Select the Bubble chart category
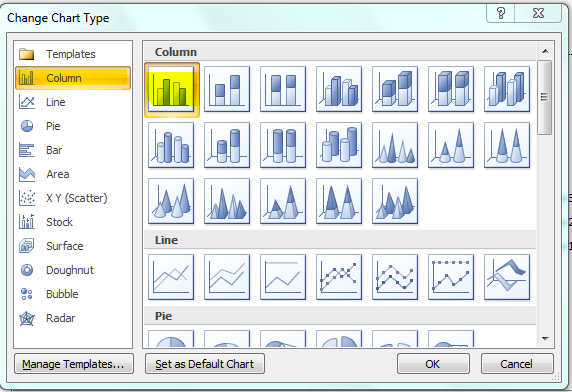Image resolution: width=572 pixels, height=392 pixels. [x=73, y=294]
